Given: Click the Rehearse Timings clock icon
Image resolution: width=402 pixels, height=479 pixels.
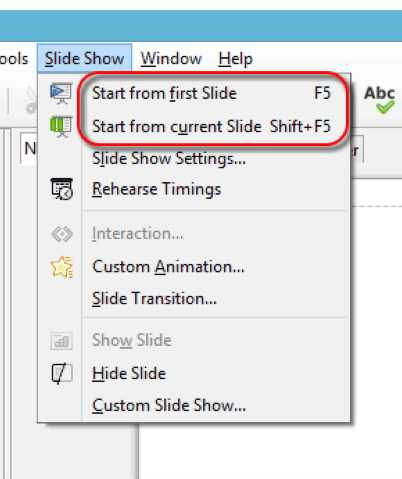Looking at the screenshot, I should tap(62, 189).
